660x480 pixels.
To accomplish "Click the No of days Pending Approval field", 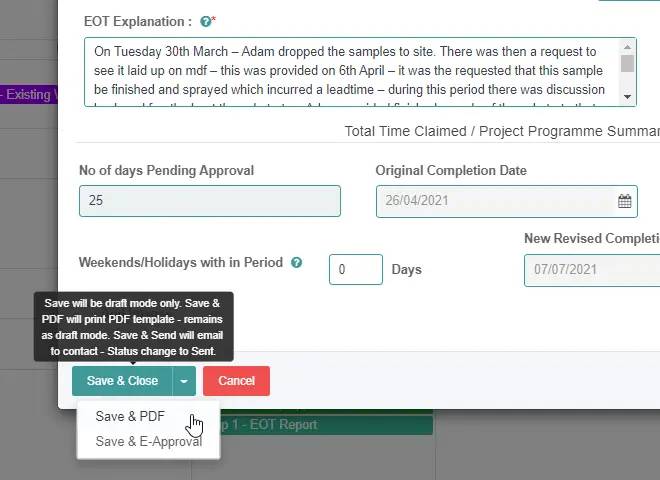I will 209,201.
